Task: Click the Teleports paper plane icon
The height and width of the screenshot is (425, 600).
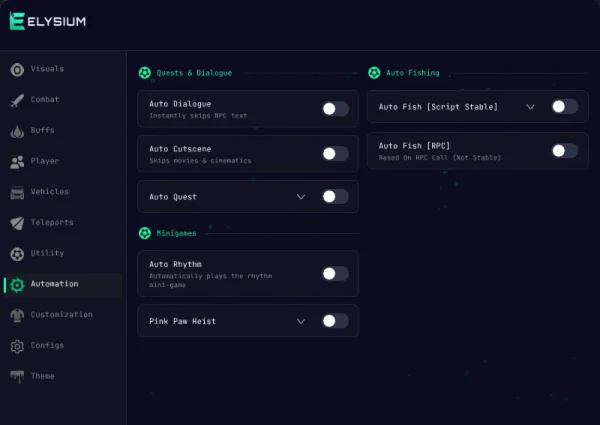Action: pos(17,223)
